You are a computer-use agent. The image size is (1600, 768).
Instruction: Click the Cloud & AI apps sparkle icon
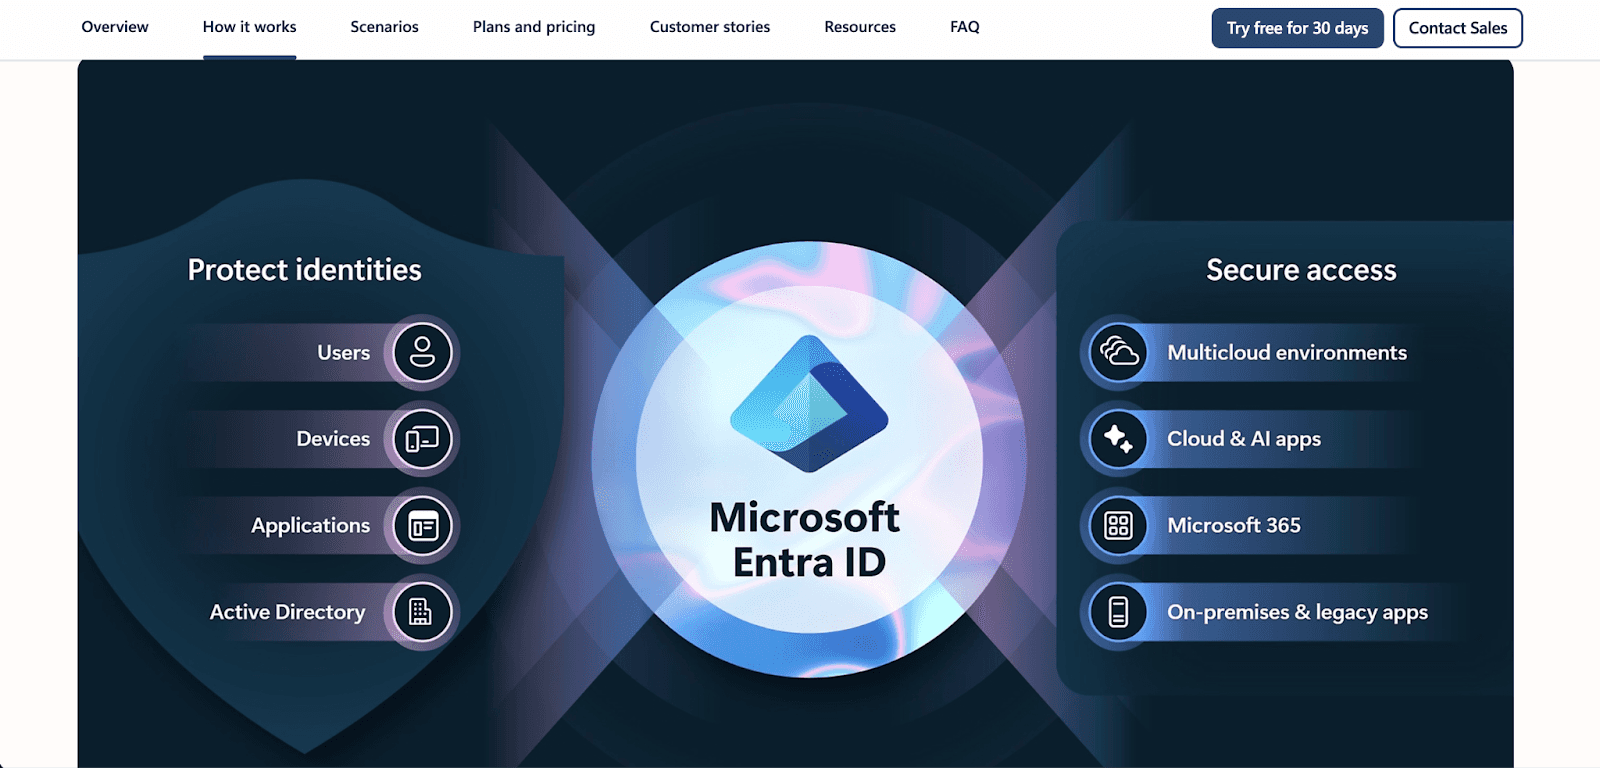coord(1119,439)
